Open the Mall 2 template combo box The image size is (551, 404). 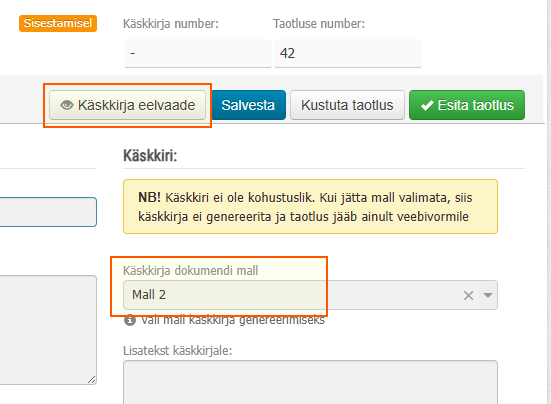point(310,295)
